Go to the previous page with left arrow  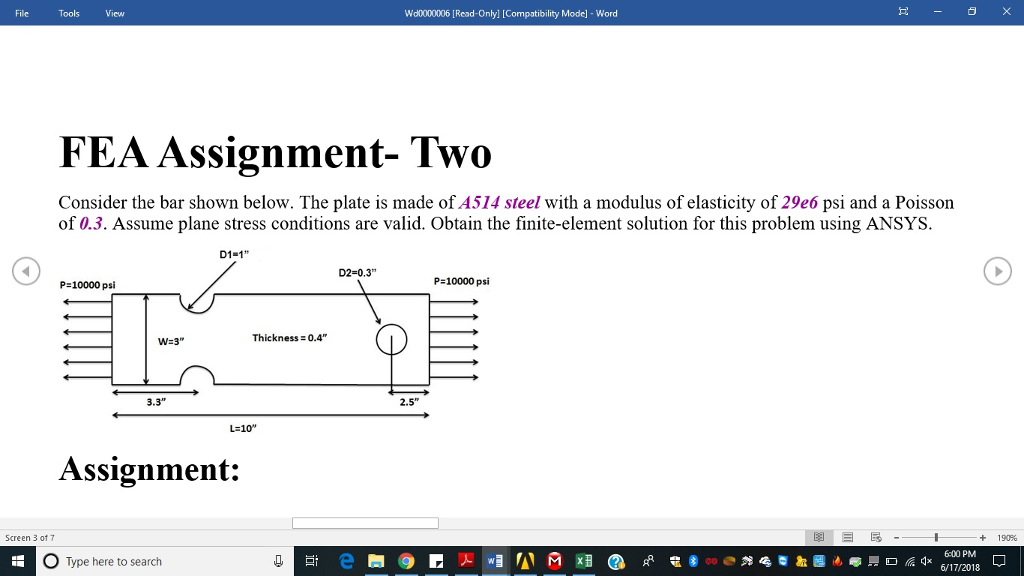coord(27,270)
